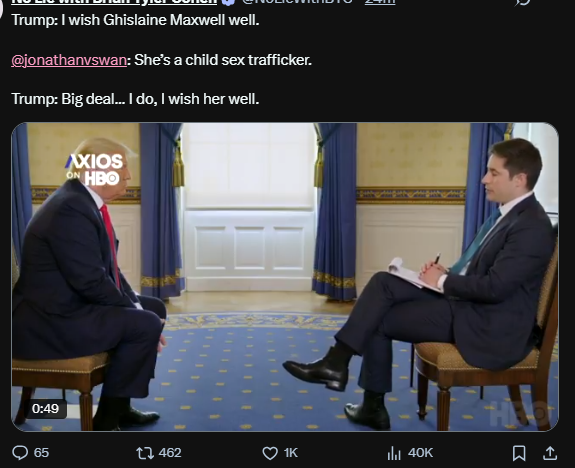The image size is (575, 468).
Task: Open the No Lie with Brian Tyler Cohen profile name
Action: coord(114,2)
